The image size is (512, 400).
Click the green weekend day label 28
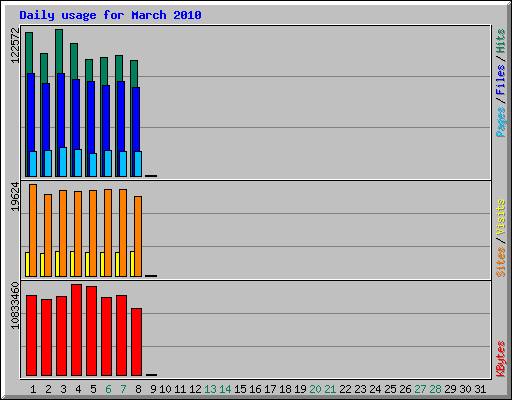[435, 389]
